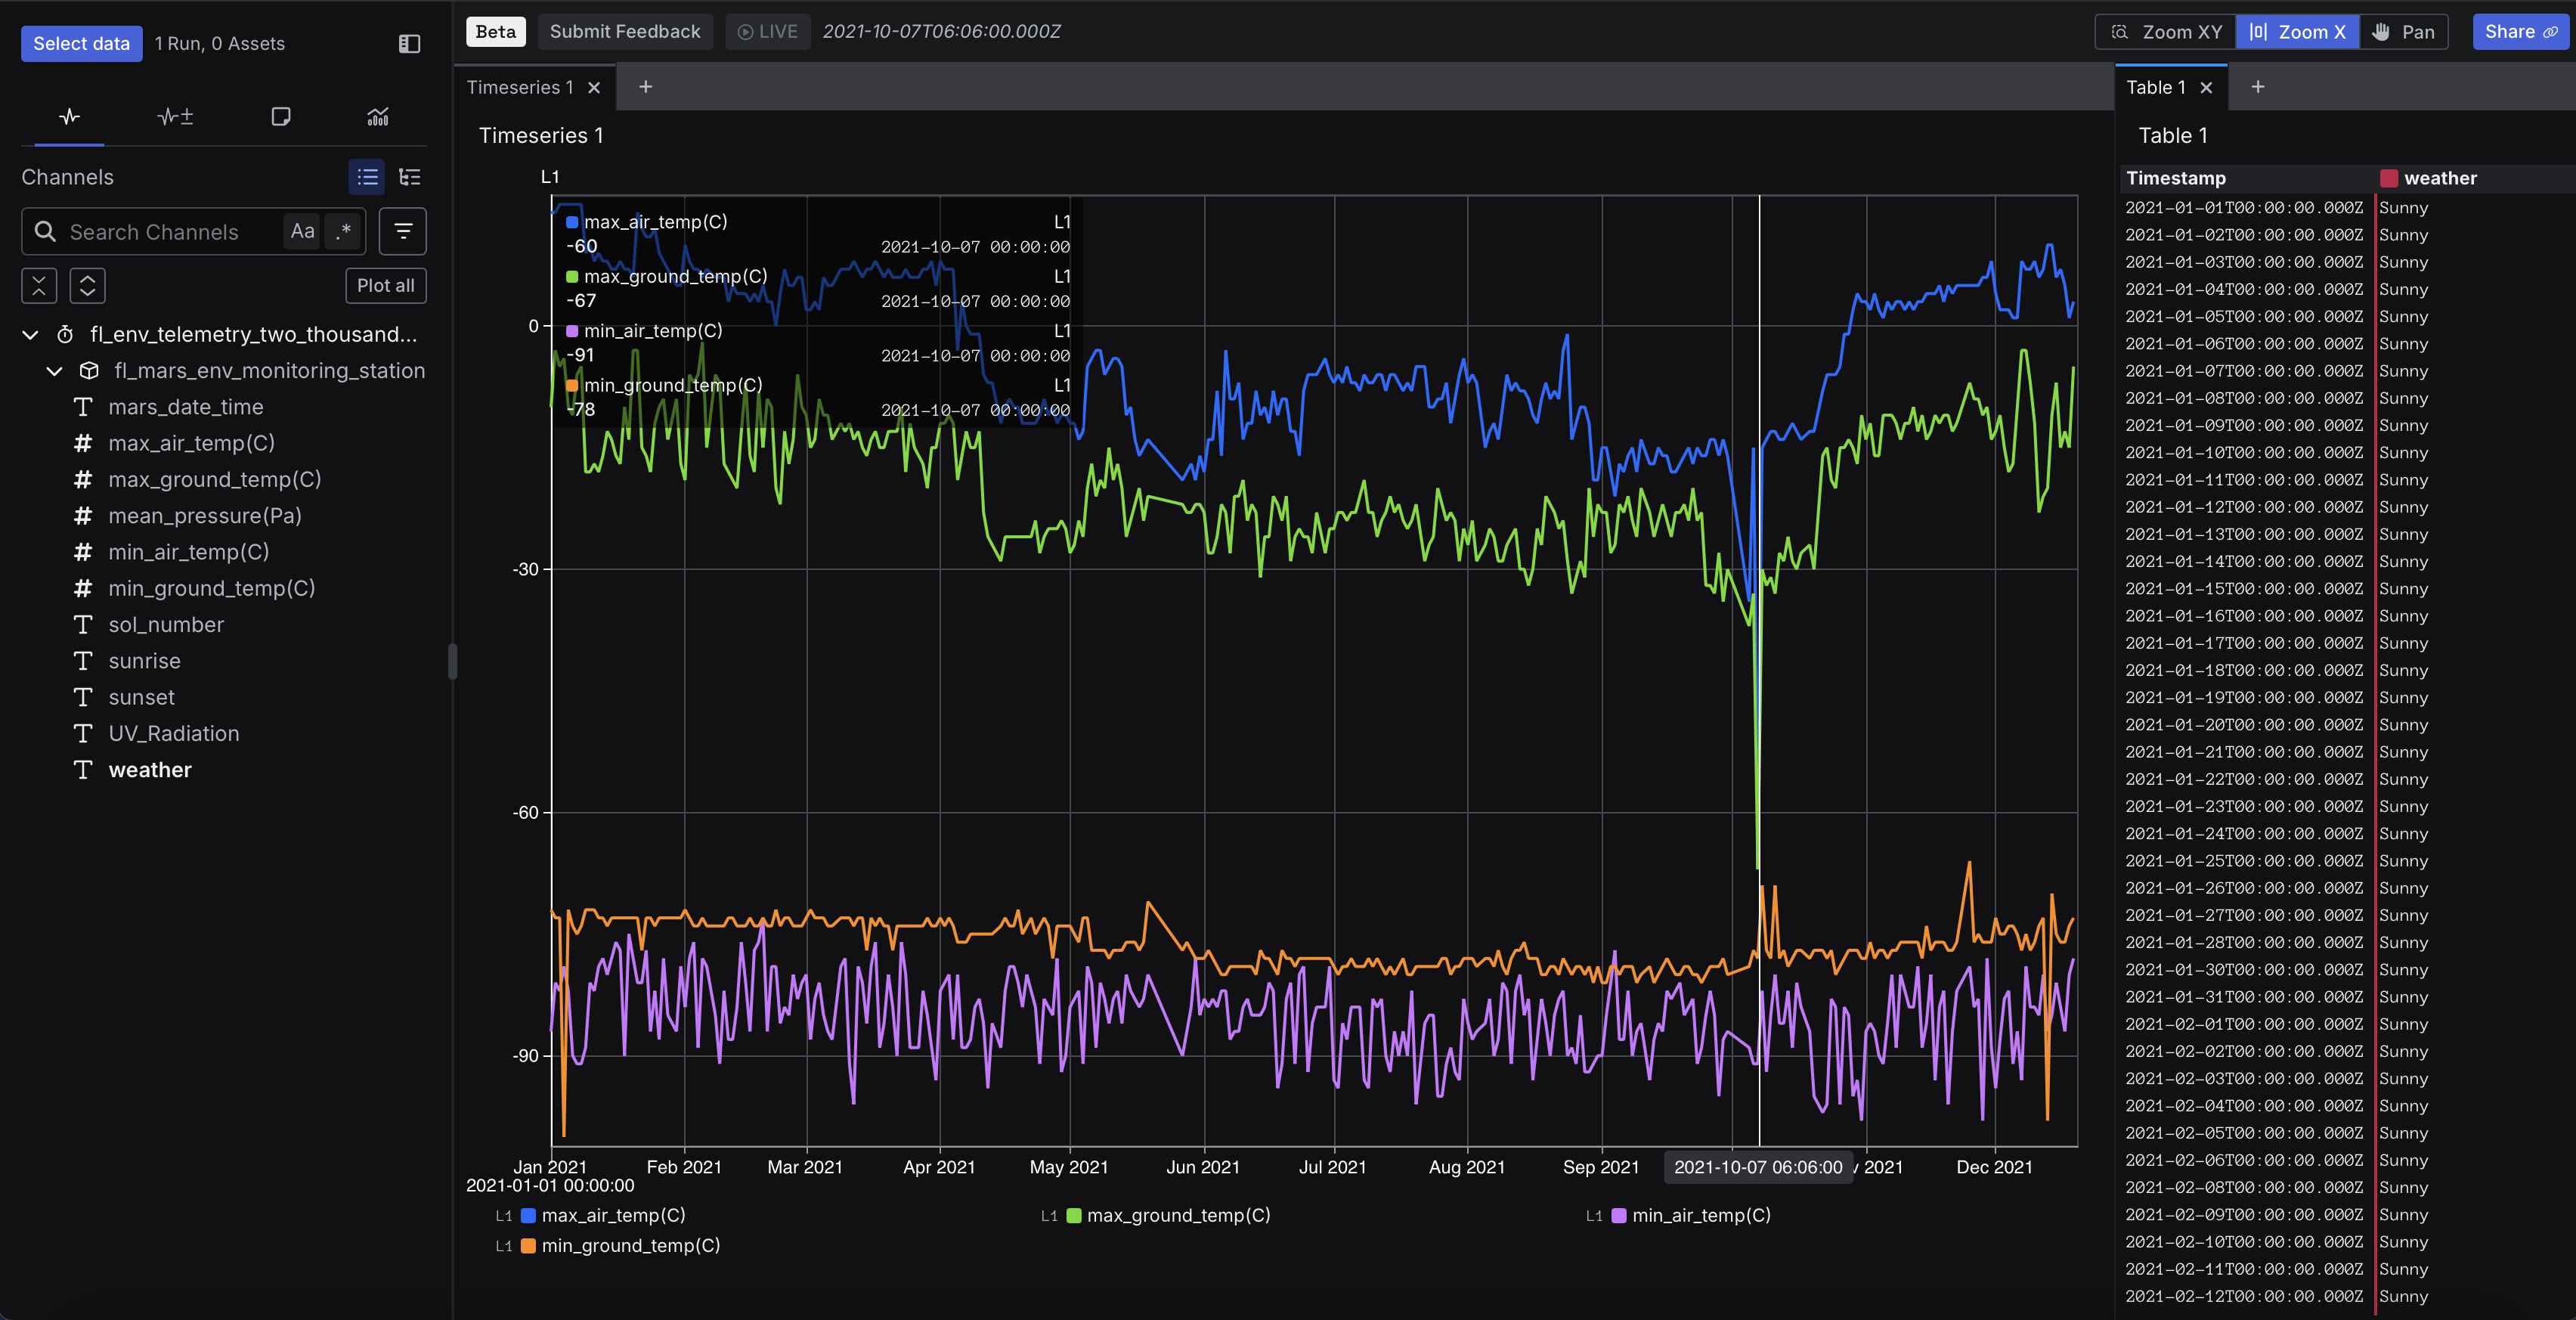Viewport: 2576px width, 1320px height.
Task: Expand all channels icon button
Action: click(88, 285)
